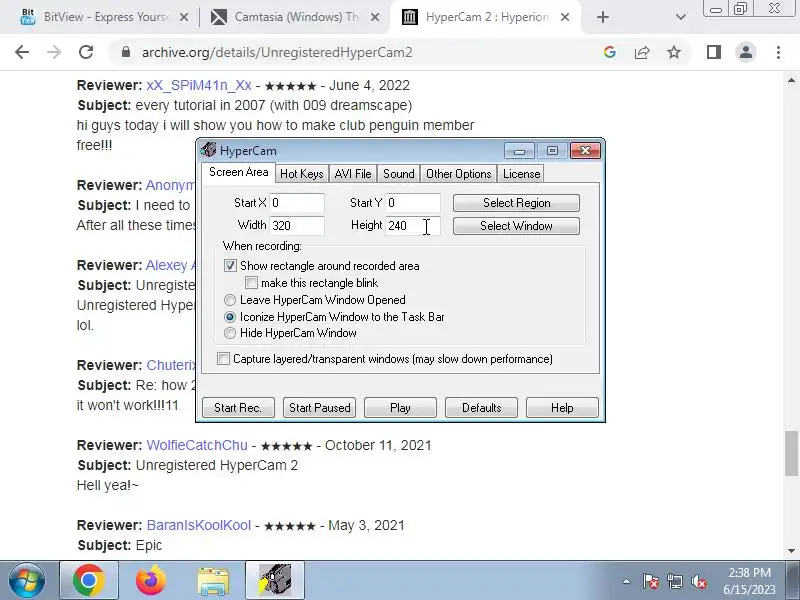Switch to the Screen Area tab
This screenshot has width=800, height=600.
tap(238, 172)
